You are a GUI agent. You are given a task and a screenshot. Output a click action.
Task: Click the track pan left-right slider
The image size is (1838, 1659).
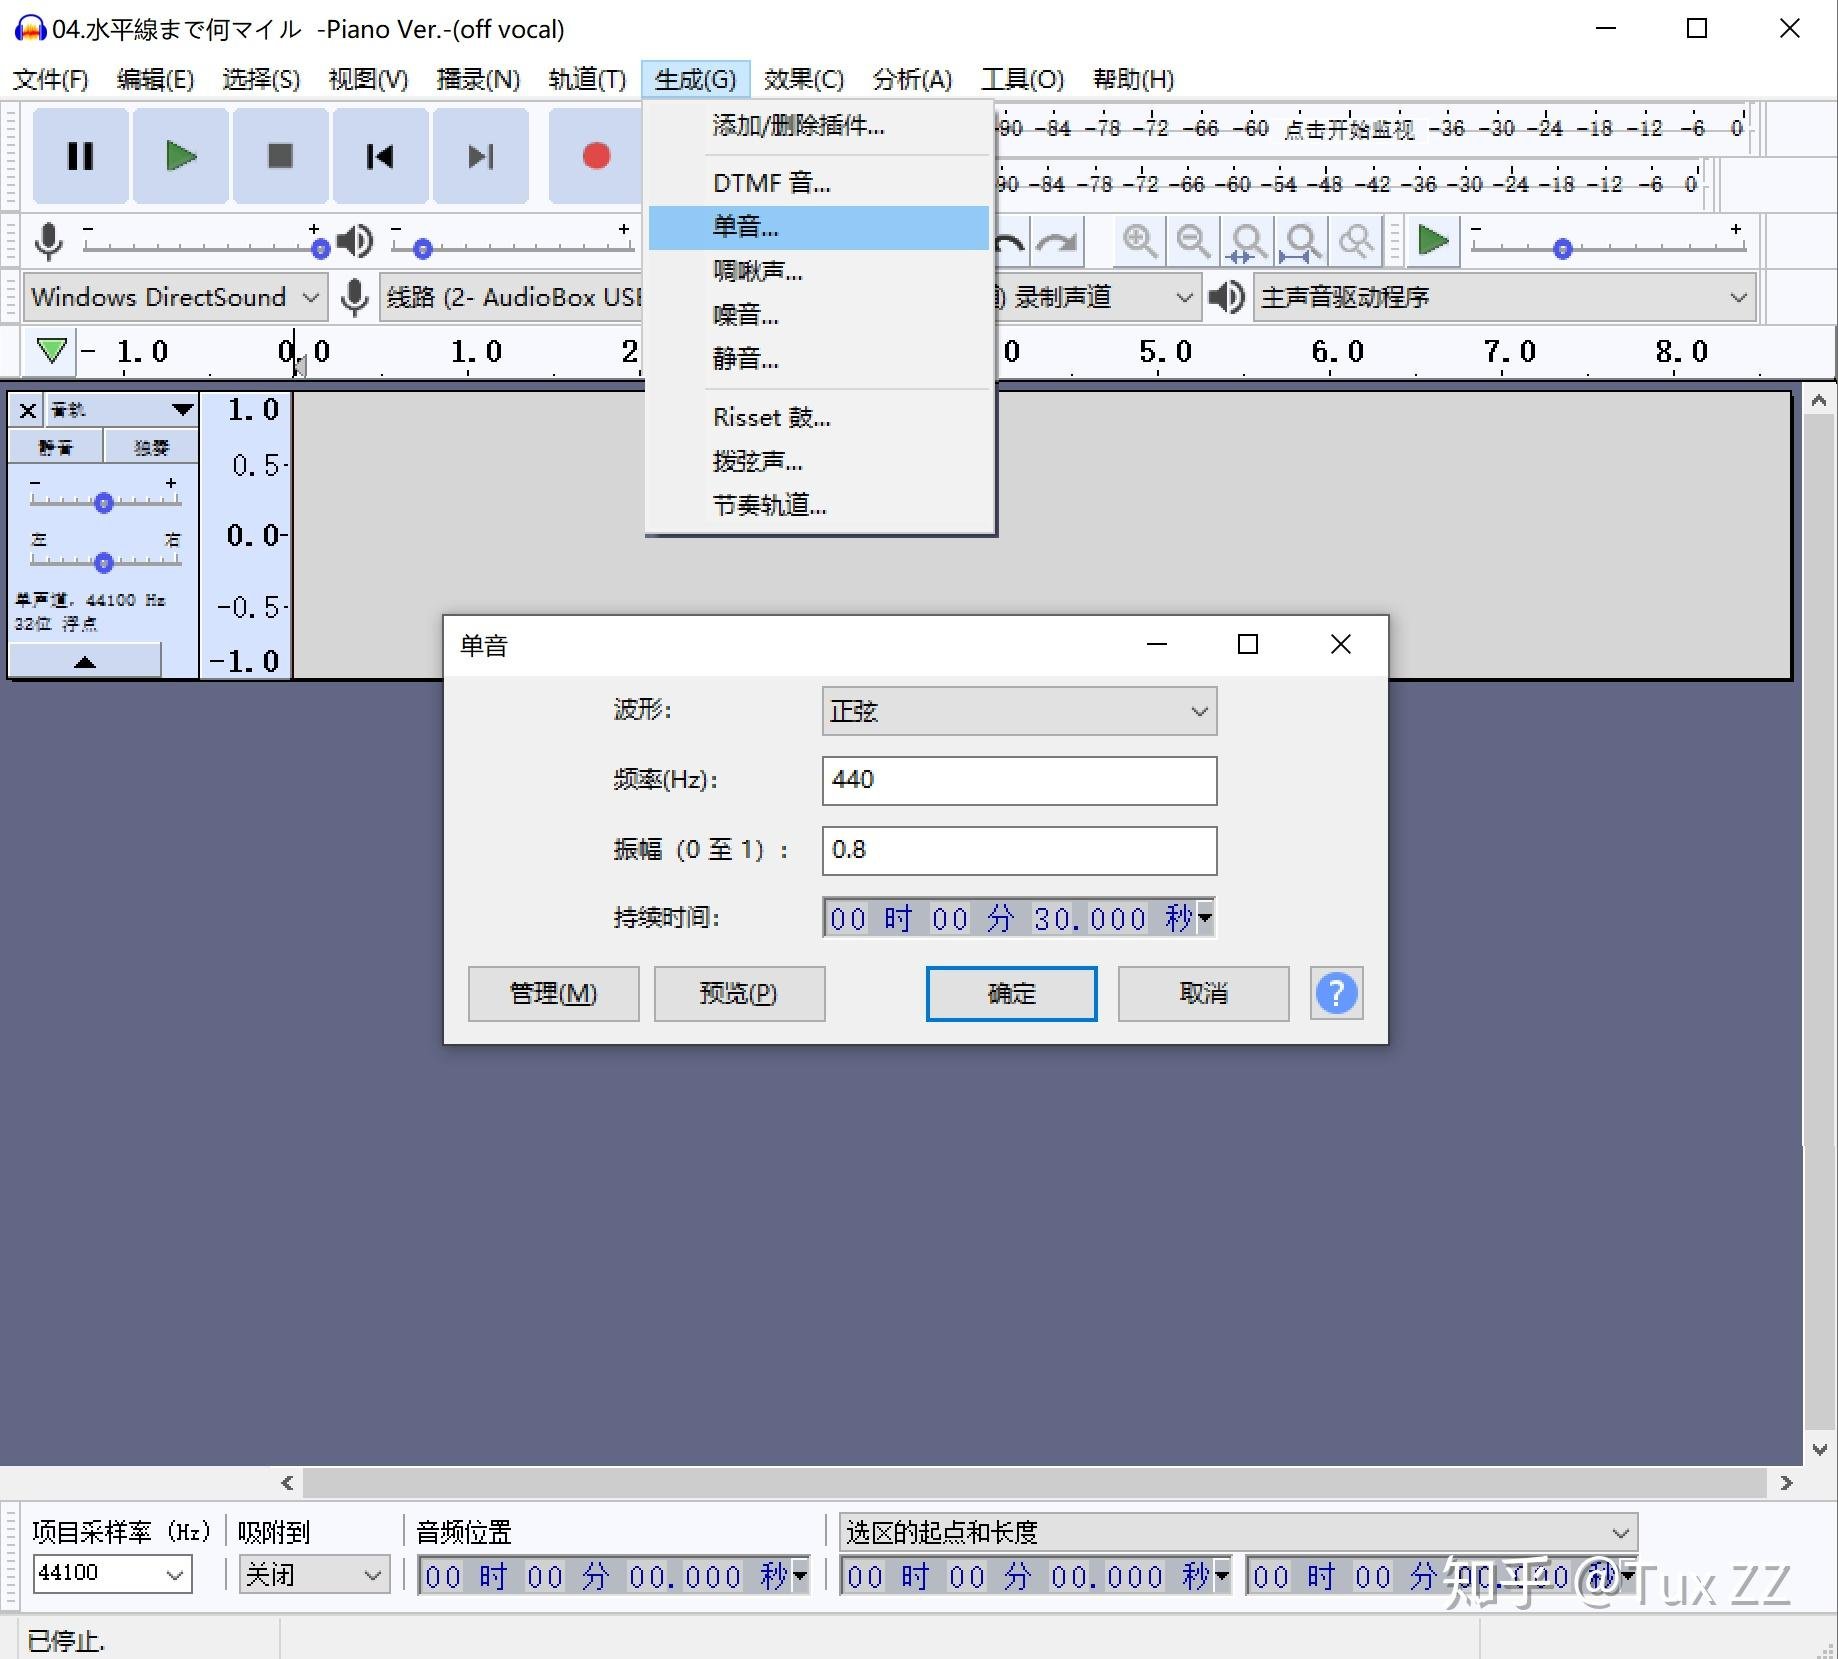pos(104,556)
